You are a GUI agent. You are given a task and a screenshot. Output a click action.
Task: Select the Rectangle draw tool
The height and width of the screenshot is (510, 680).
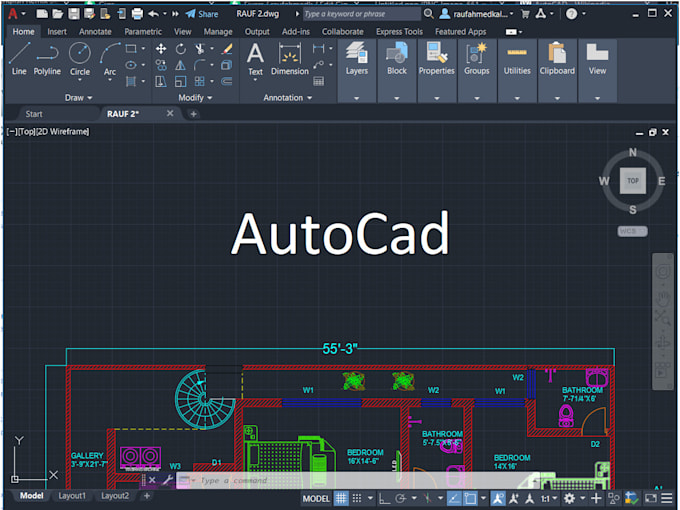(131, 49)
